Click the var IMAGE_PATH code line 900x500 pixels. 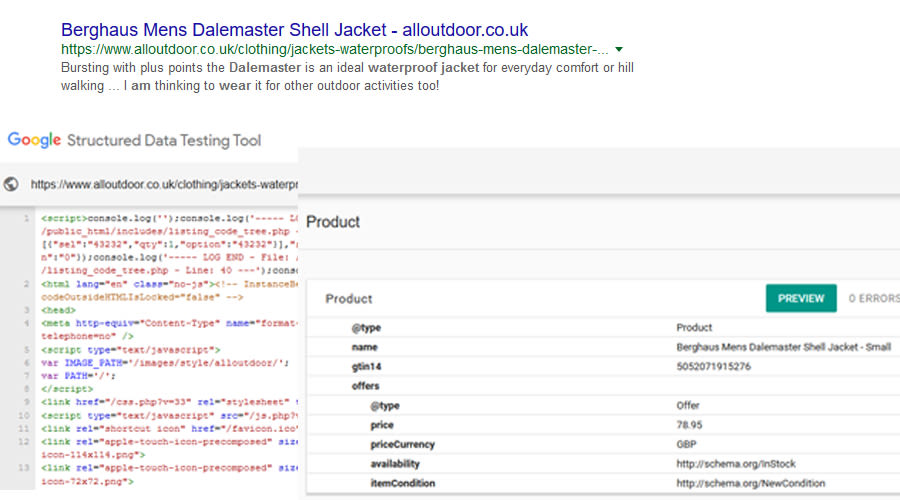165,363
